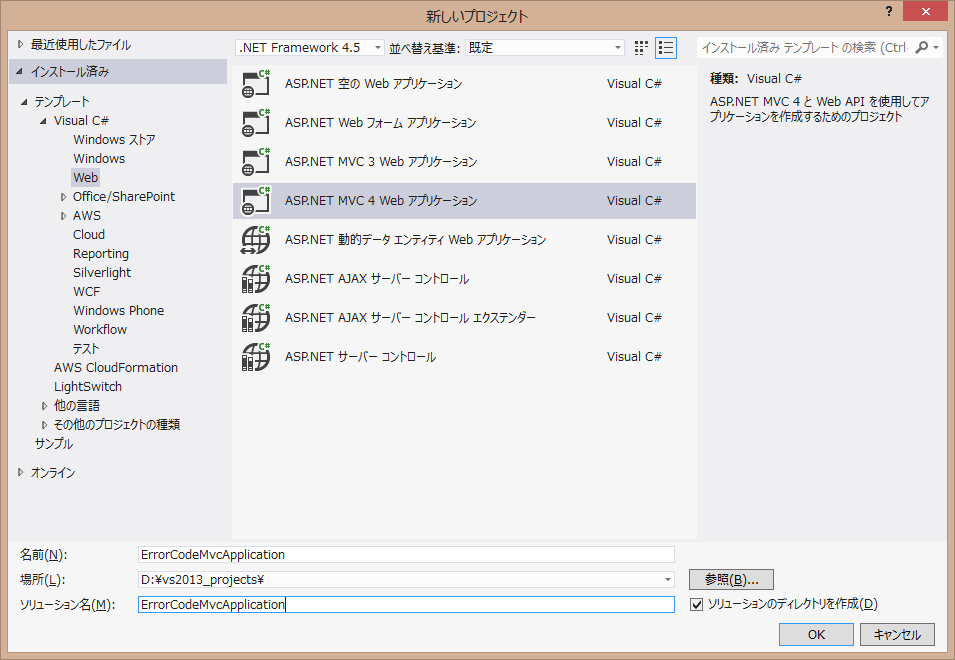
Task: Select the ASP.NET 空の Web アプリケーション template icon
Action: coord(255,84)
